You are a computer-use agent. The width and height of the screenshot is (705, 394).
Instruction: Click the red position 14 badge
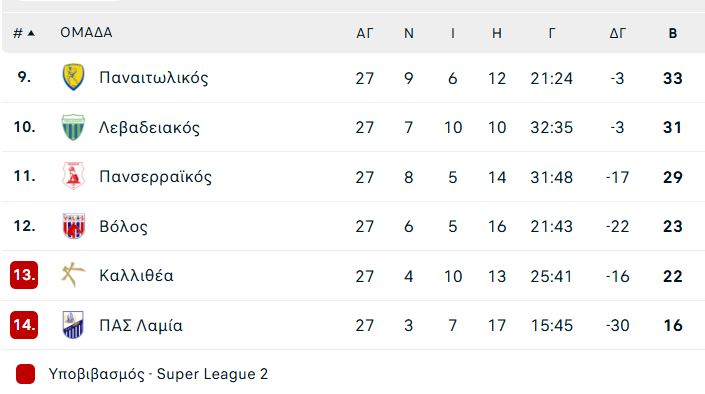click(x=24, y=324)
